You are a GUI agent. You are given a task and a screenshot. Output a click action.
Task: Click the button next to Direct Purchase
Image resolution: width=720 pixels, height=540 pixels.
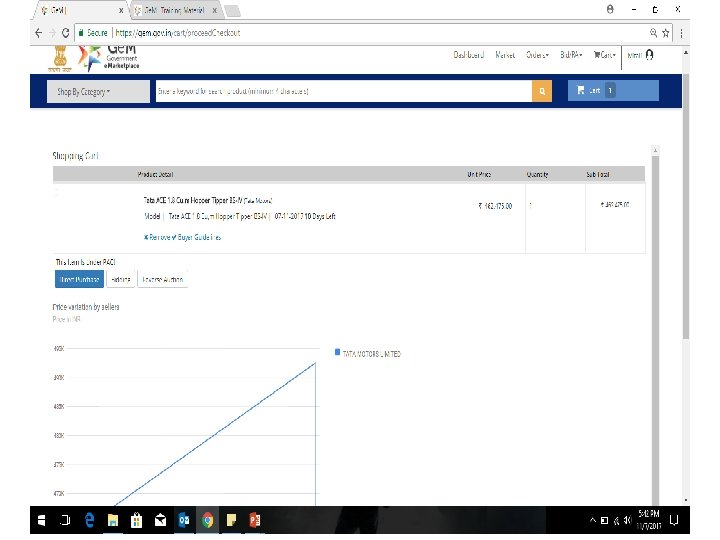121,279
